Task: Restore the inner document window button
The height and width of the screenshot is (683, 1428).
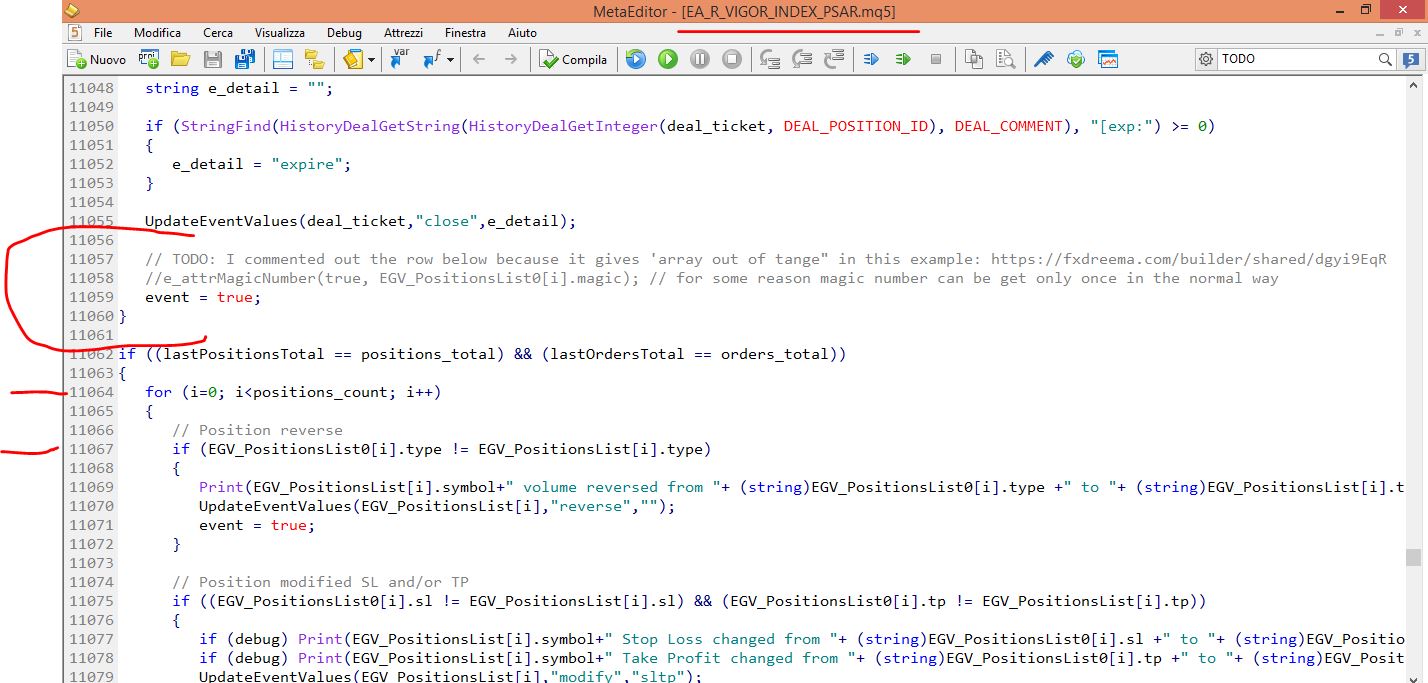Action: point(1399,33)
